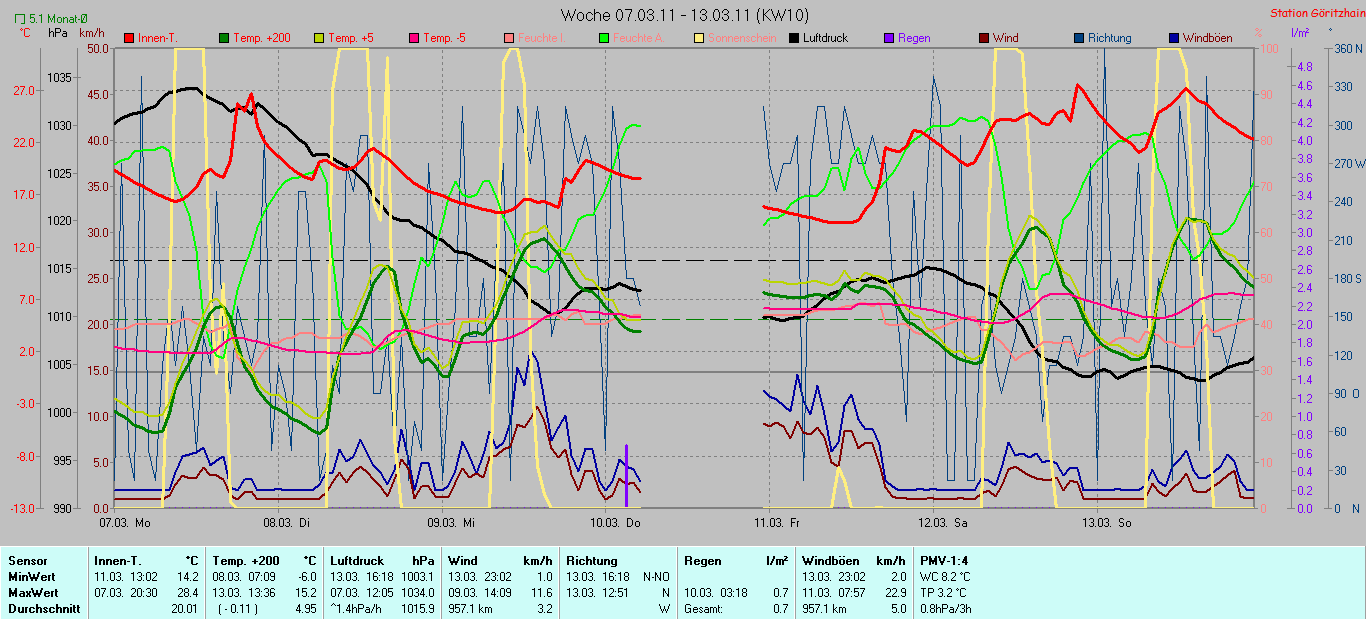Click the 27.0 temperature axis label
This screenshot has width=1366, height=619.
pos(26,90)
